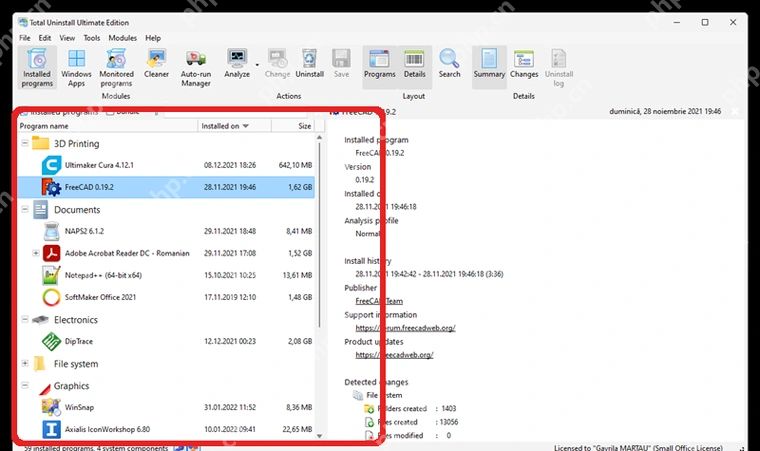Sort by the Size column
This screenshot has height=451, width=760.
293,126
